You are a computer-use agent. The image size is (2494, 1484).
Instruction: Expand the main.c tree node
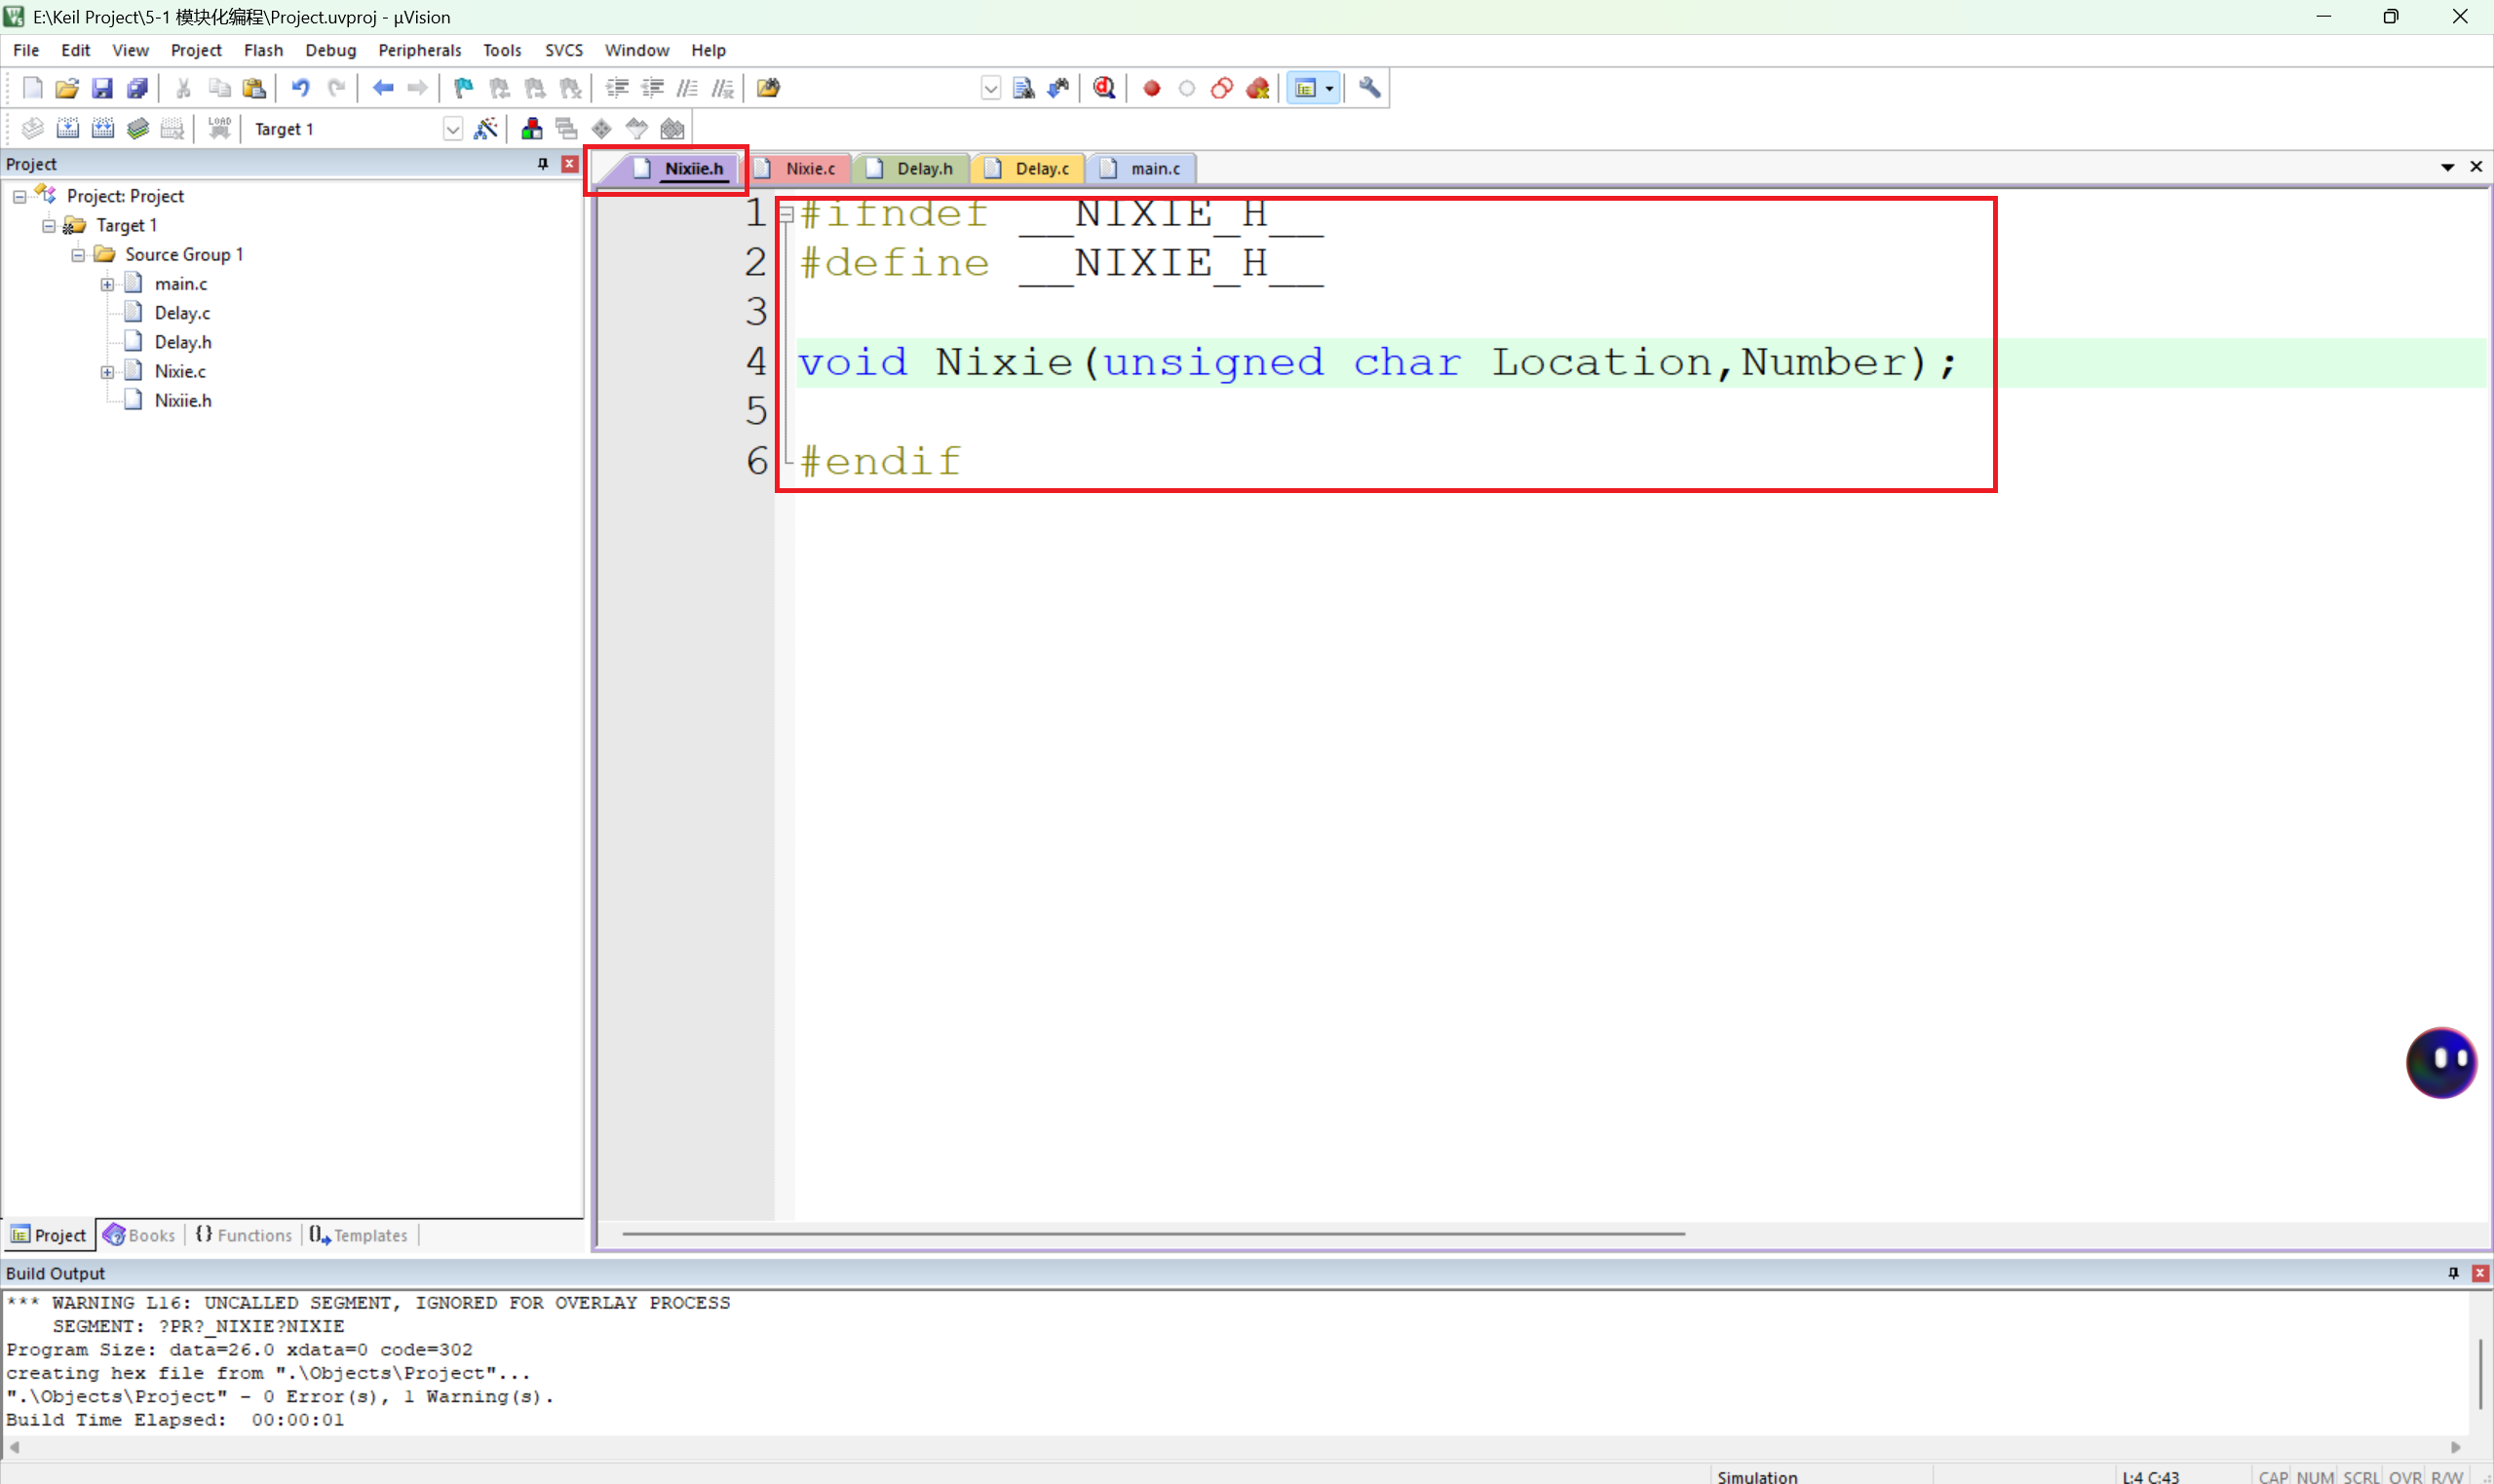(x=107, y=284)
